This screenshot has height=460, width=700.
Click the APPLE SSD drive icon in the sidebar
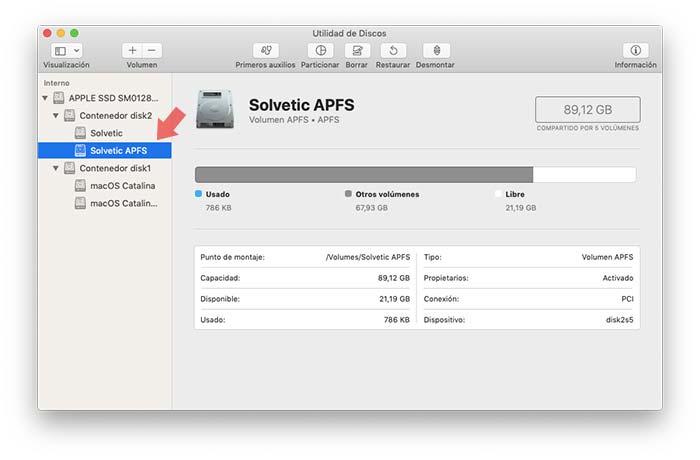pos(58,98)
